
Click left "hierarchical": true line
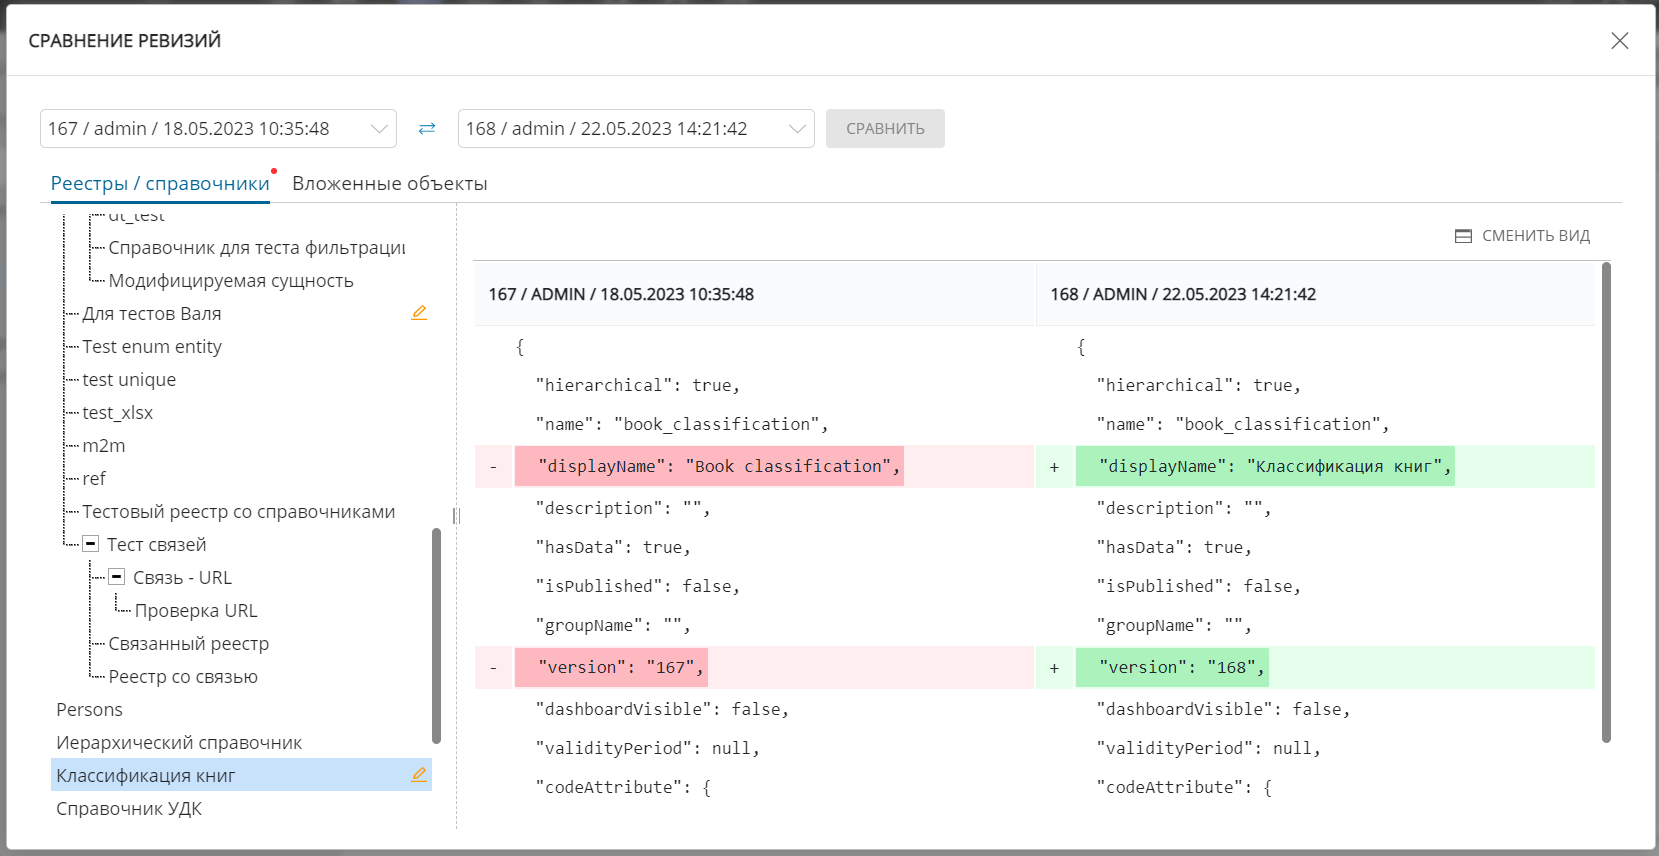(x=638, y=385)
